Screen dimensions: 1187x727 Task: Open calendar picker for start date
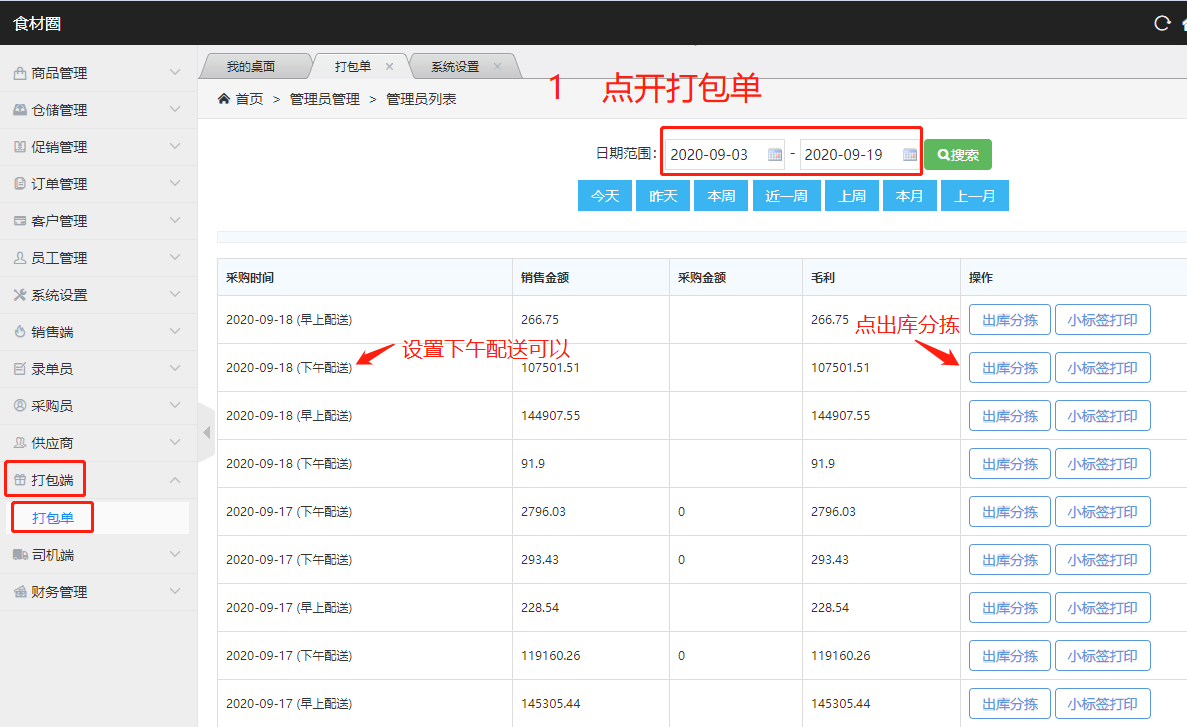(775, 155)
